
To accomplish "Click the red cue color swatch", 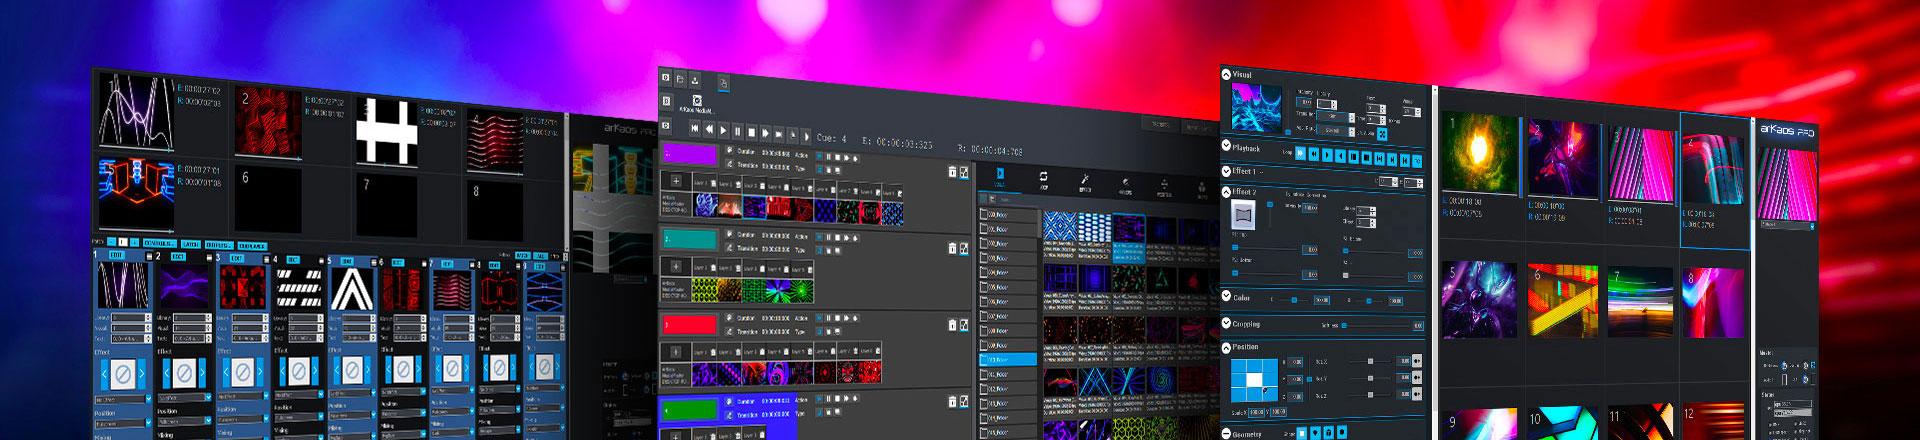I will [x=690, y=324].
